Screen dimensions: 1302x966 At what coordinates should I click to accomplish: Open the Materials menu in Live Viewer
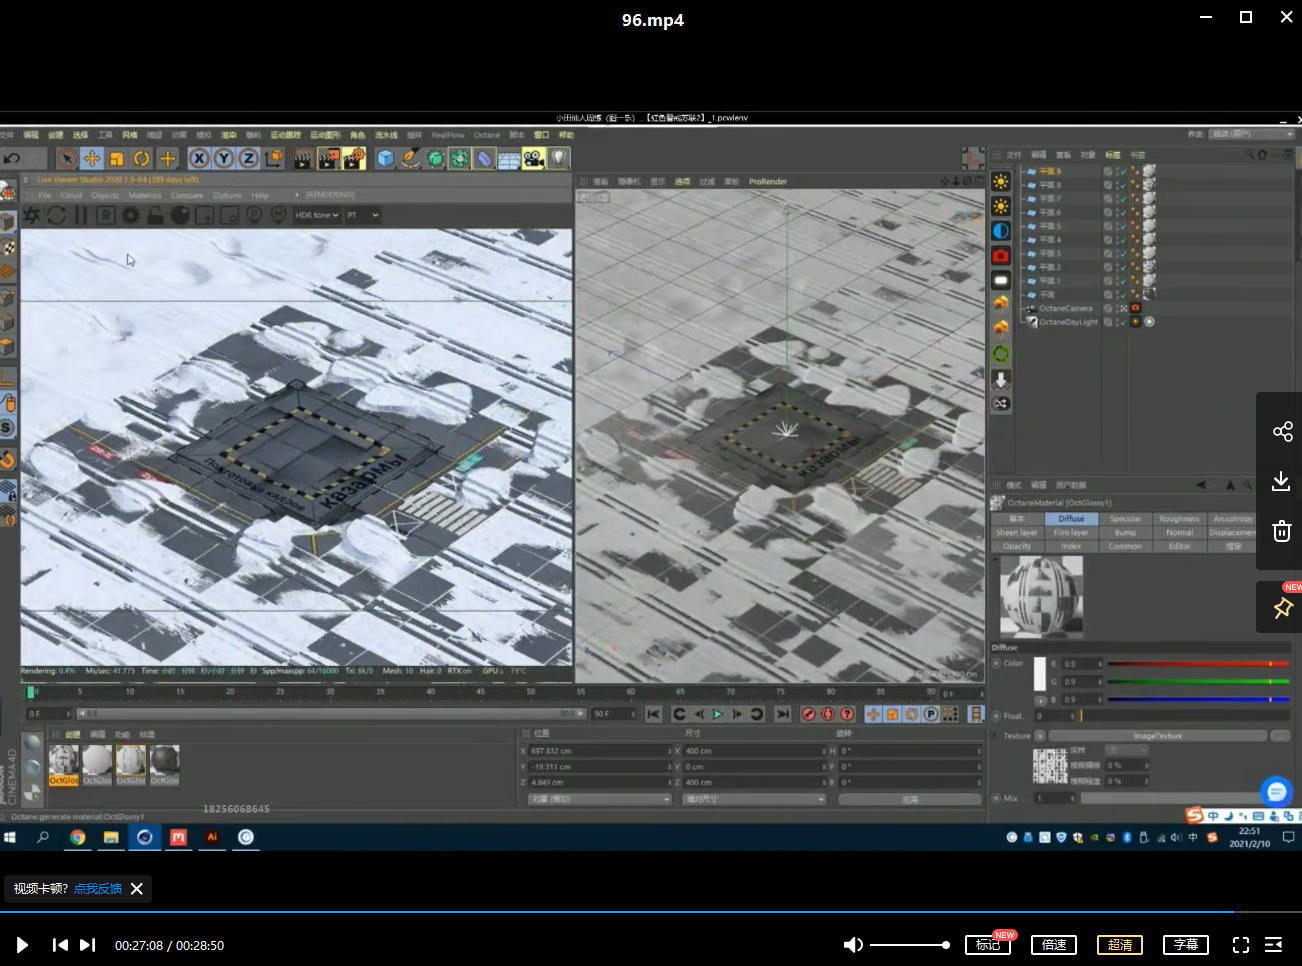(x=145, y=195)
